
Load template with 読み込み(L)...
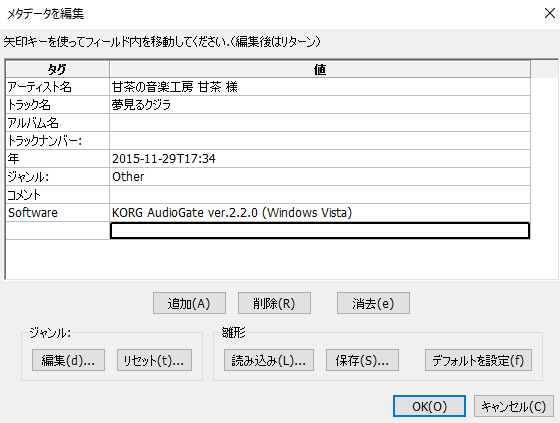coord(269,360)
